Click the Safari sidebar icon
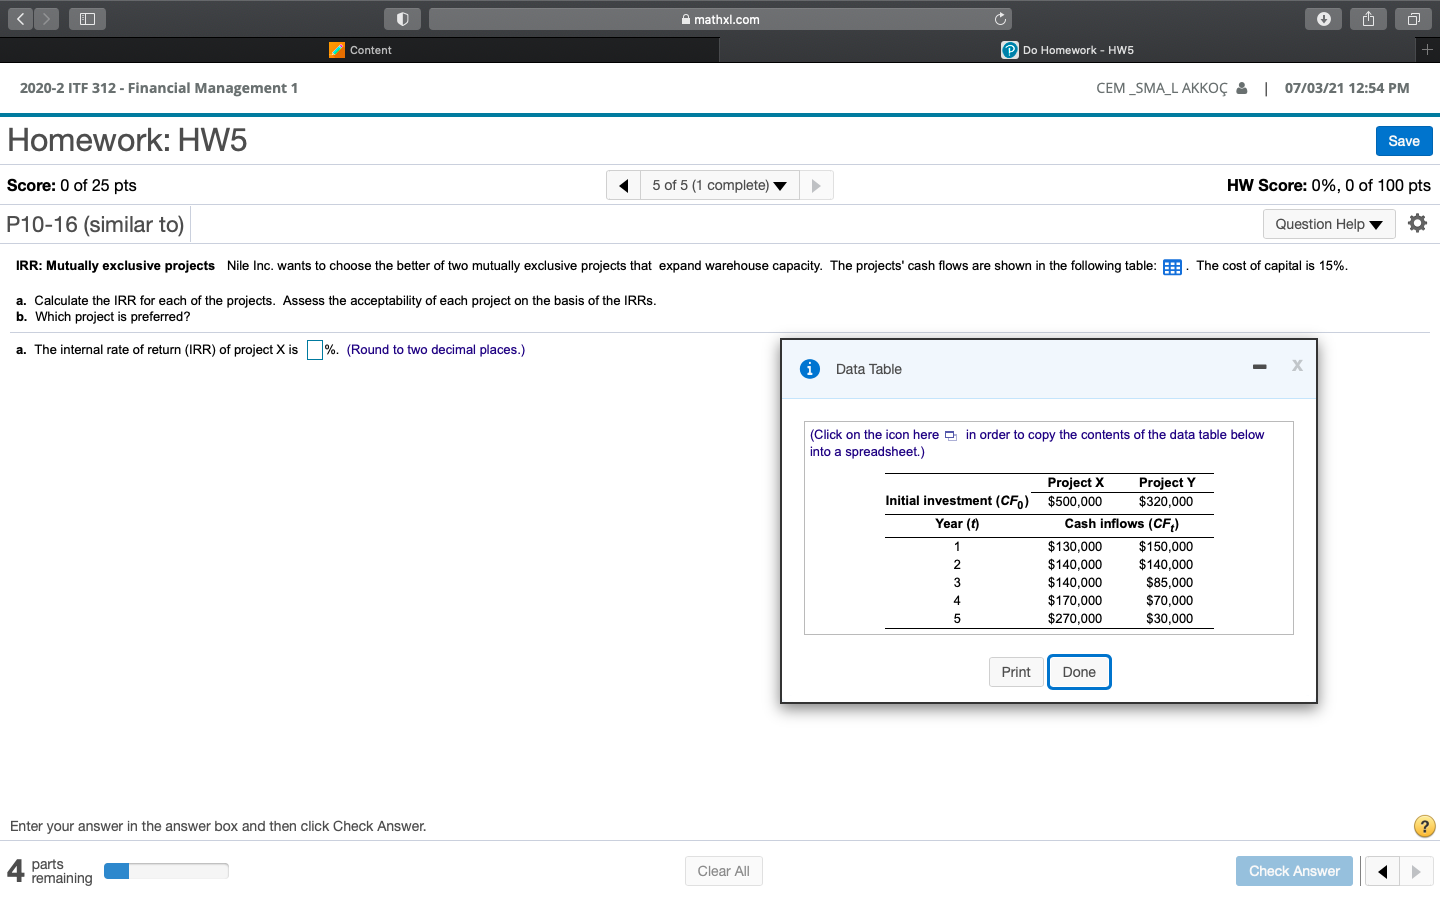The width and height of the screenshot is (1440, 900). (x=87, y=18)
